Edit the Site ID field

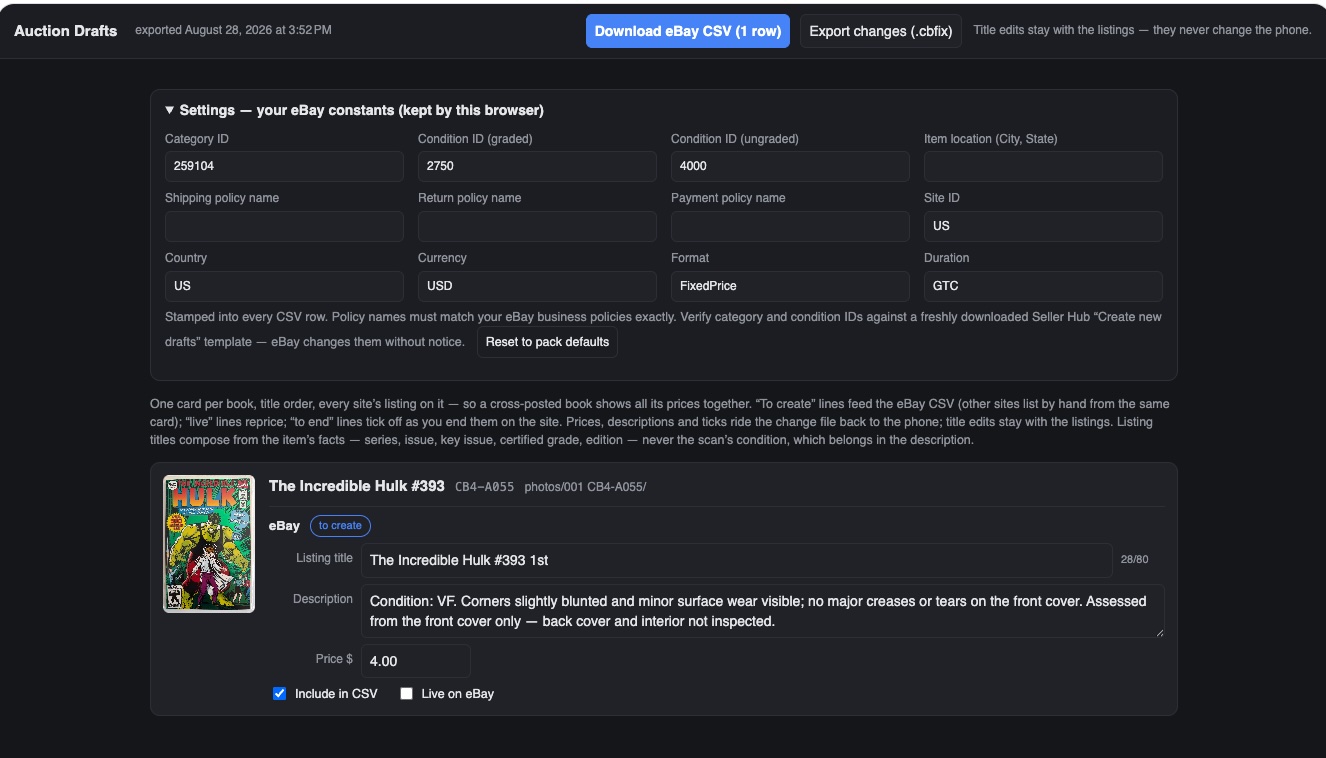pyautogui.click(x=1043, y=226)
